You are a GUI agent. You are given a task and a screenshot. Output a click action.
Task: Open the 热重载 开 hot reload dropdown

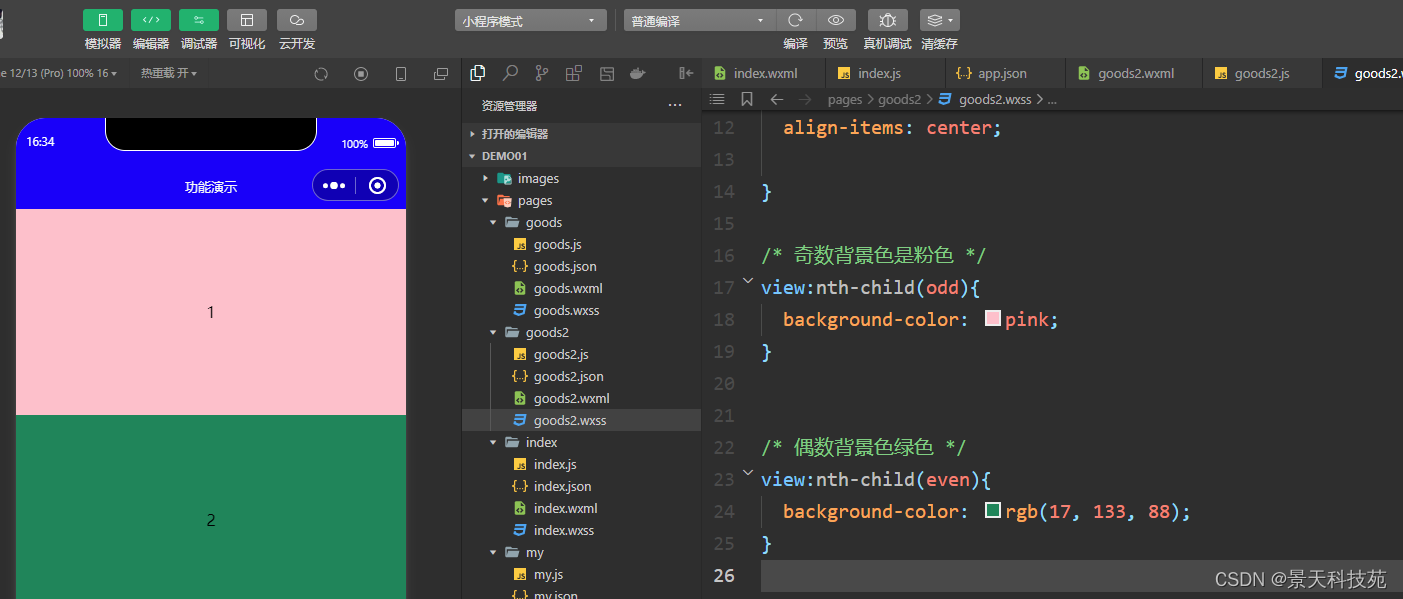click(x=169, y=74)
